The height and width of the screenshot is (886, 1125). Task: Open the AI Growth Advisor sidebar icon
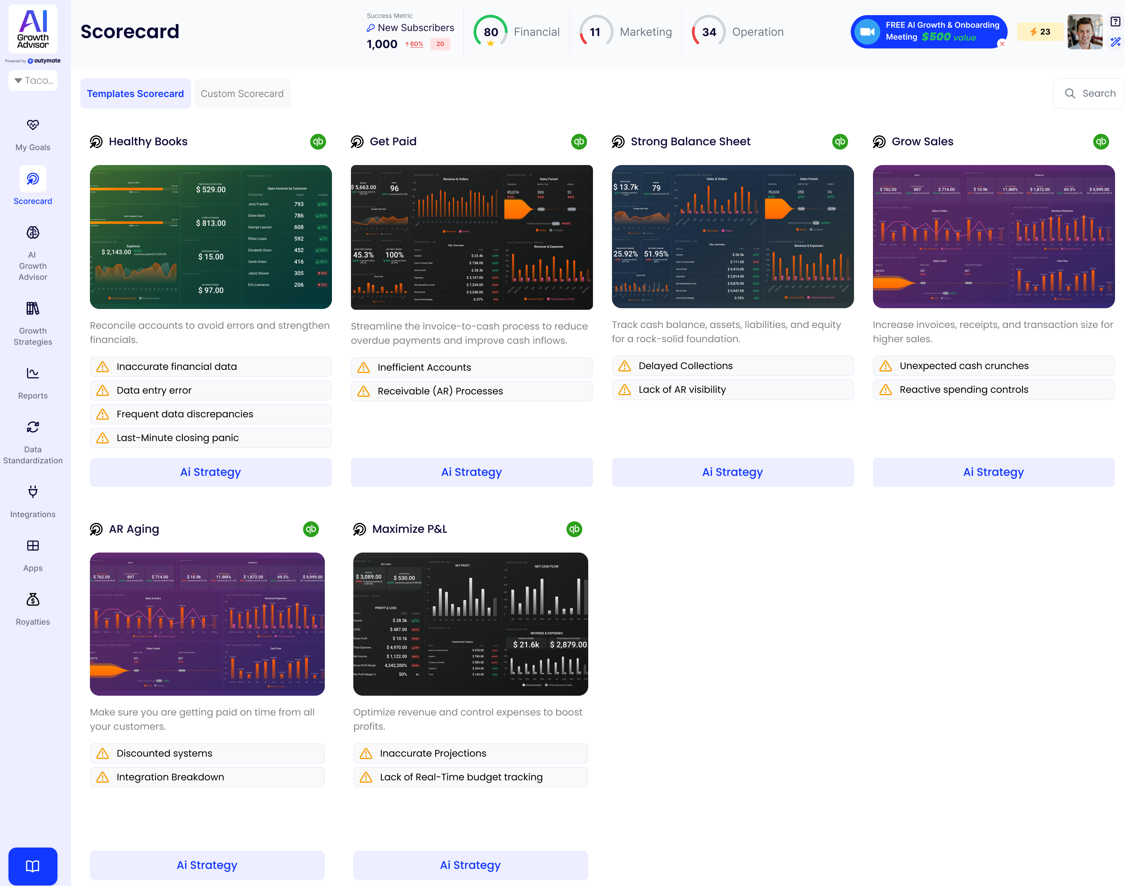(33, 233)
